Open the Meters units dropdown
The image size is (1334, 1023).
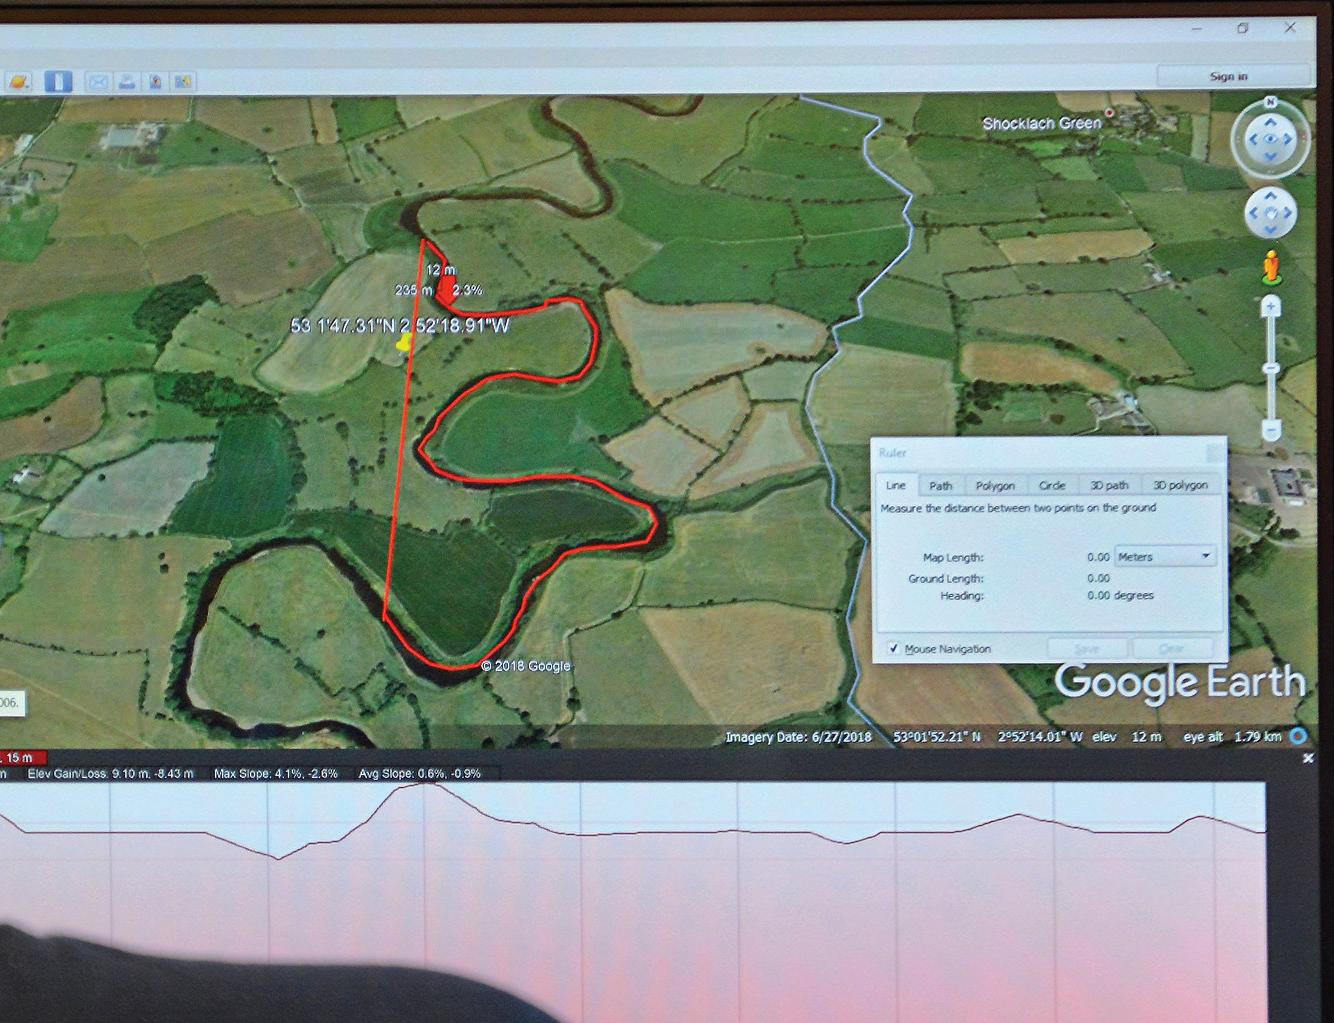(1165, 557)
